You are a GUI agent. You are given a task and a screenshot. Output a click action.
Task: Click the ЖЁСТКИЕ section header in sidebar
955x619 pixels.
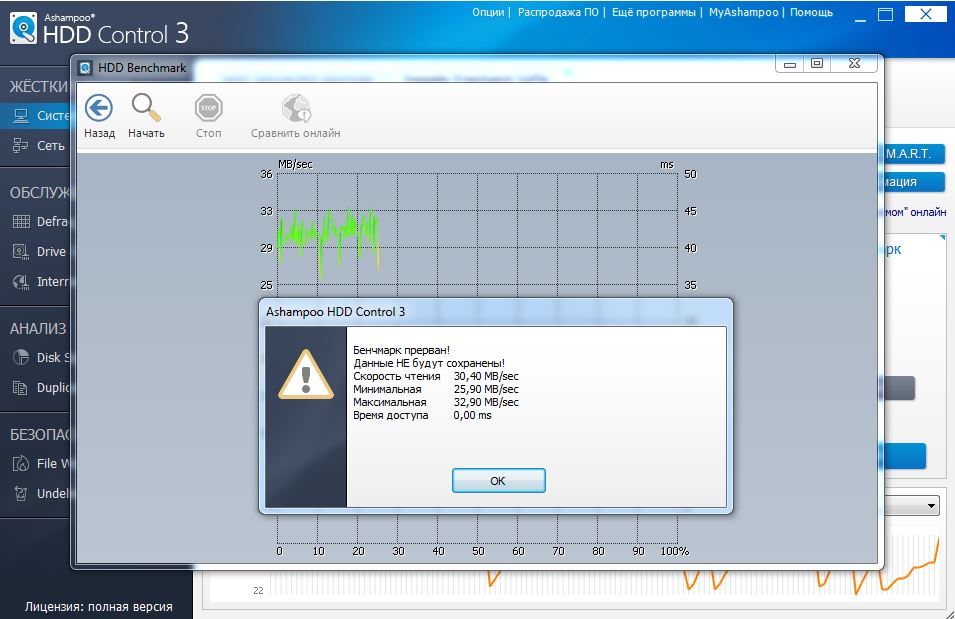[x=39, y=87]
